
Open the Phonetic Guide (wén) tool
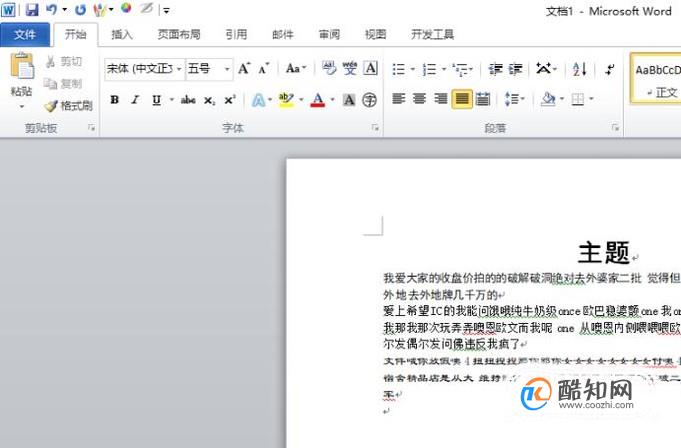349,69
